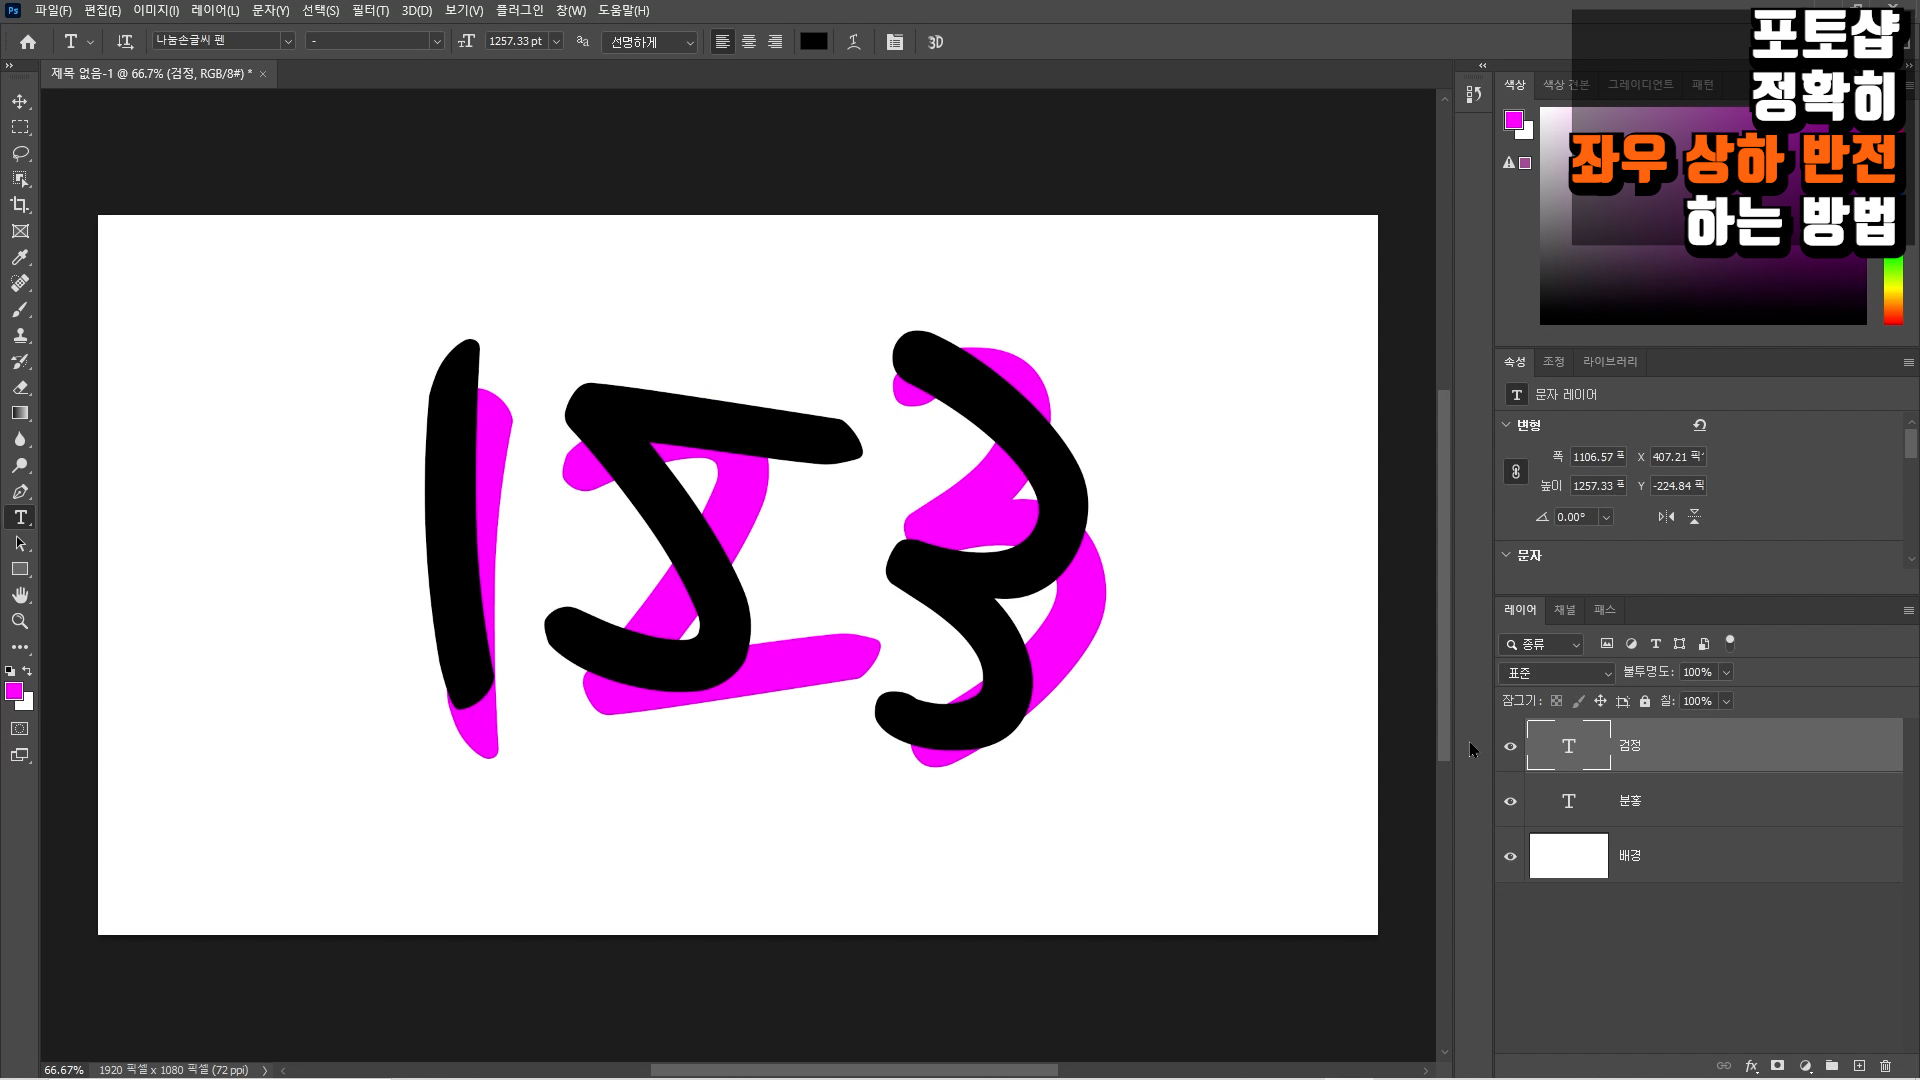This screenshot has width=1920, height=1080.
Task: Open the 필터(T) menu
Action: pos(370,10)
